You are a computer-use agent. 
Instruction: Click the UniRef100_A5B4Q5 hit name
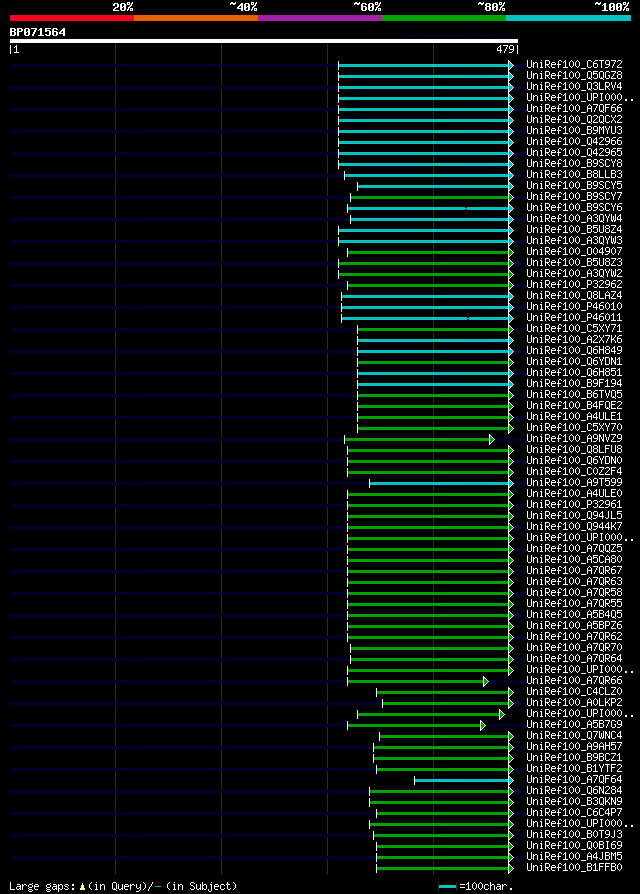click(574, 615)
